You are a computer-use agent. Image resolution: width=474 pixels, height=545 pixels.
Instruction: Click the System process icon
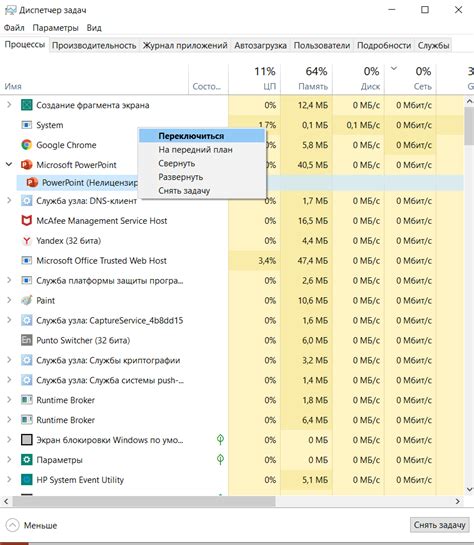pos(27,125)
